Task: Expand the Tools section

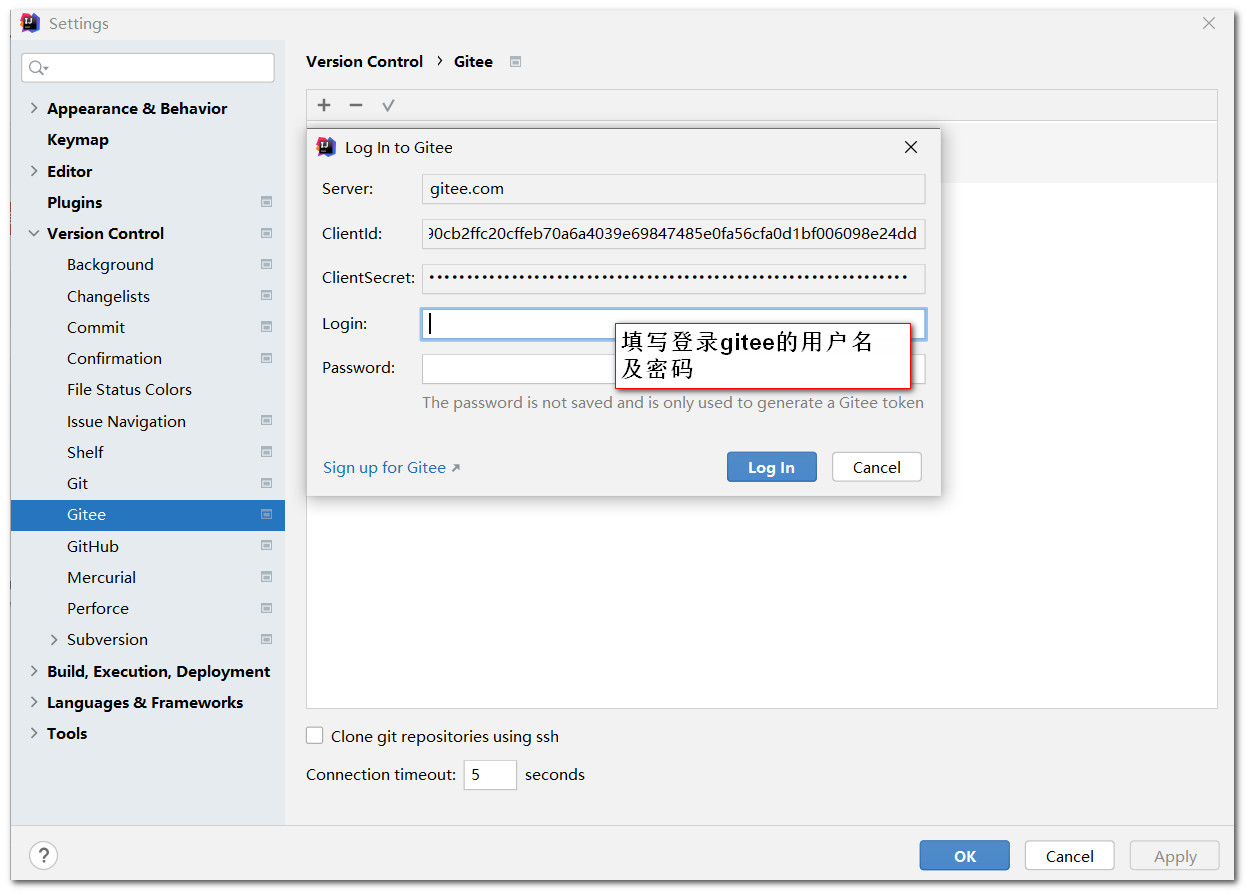Action: pos(34,733)
